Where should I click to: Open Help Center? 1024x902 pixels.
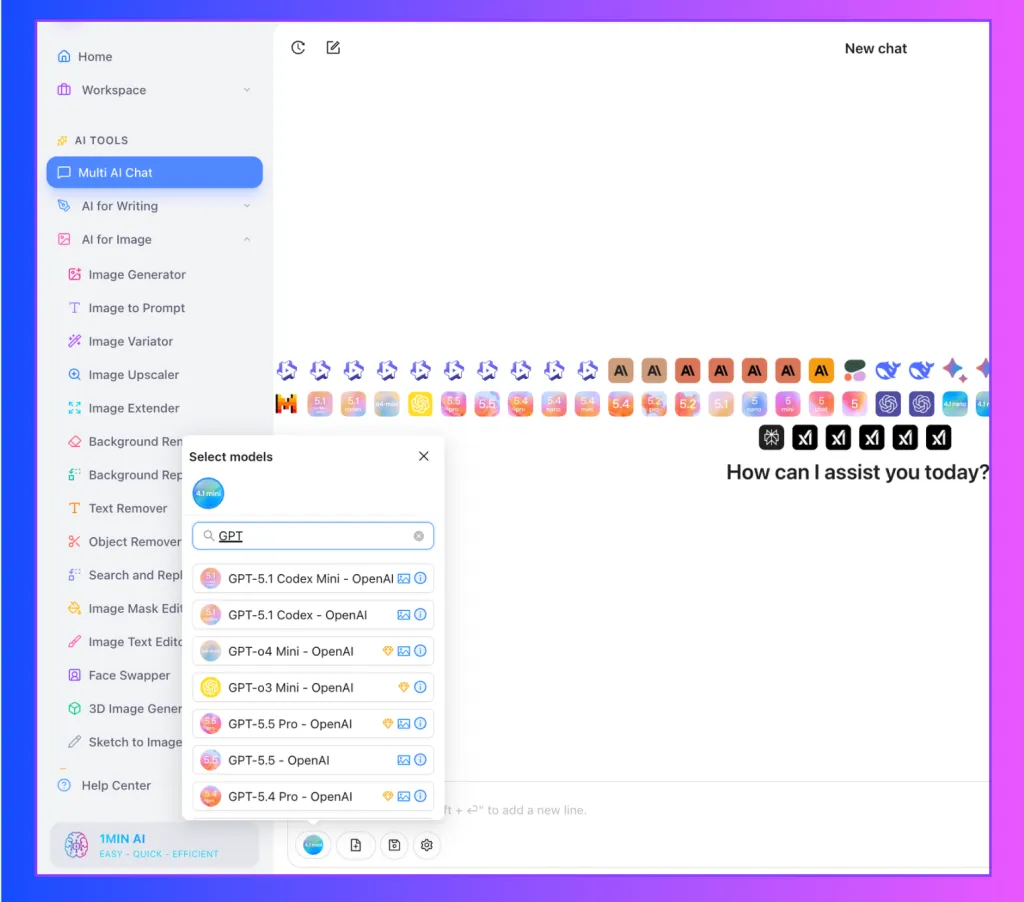click(x=104, y=785)
